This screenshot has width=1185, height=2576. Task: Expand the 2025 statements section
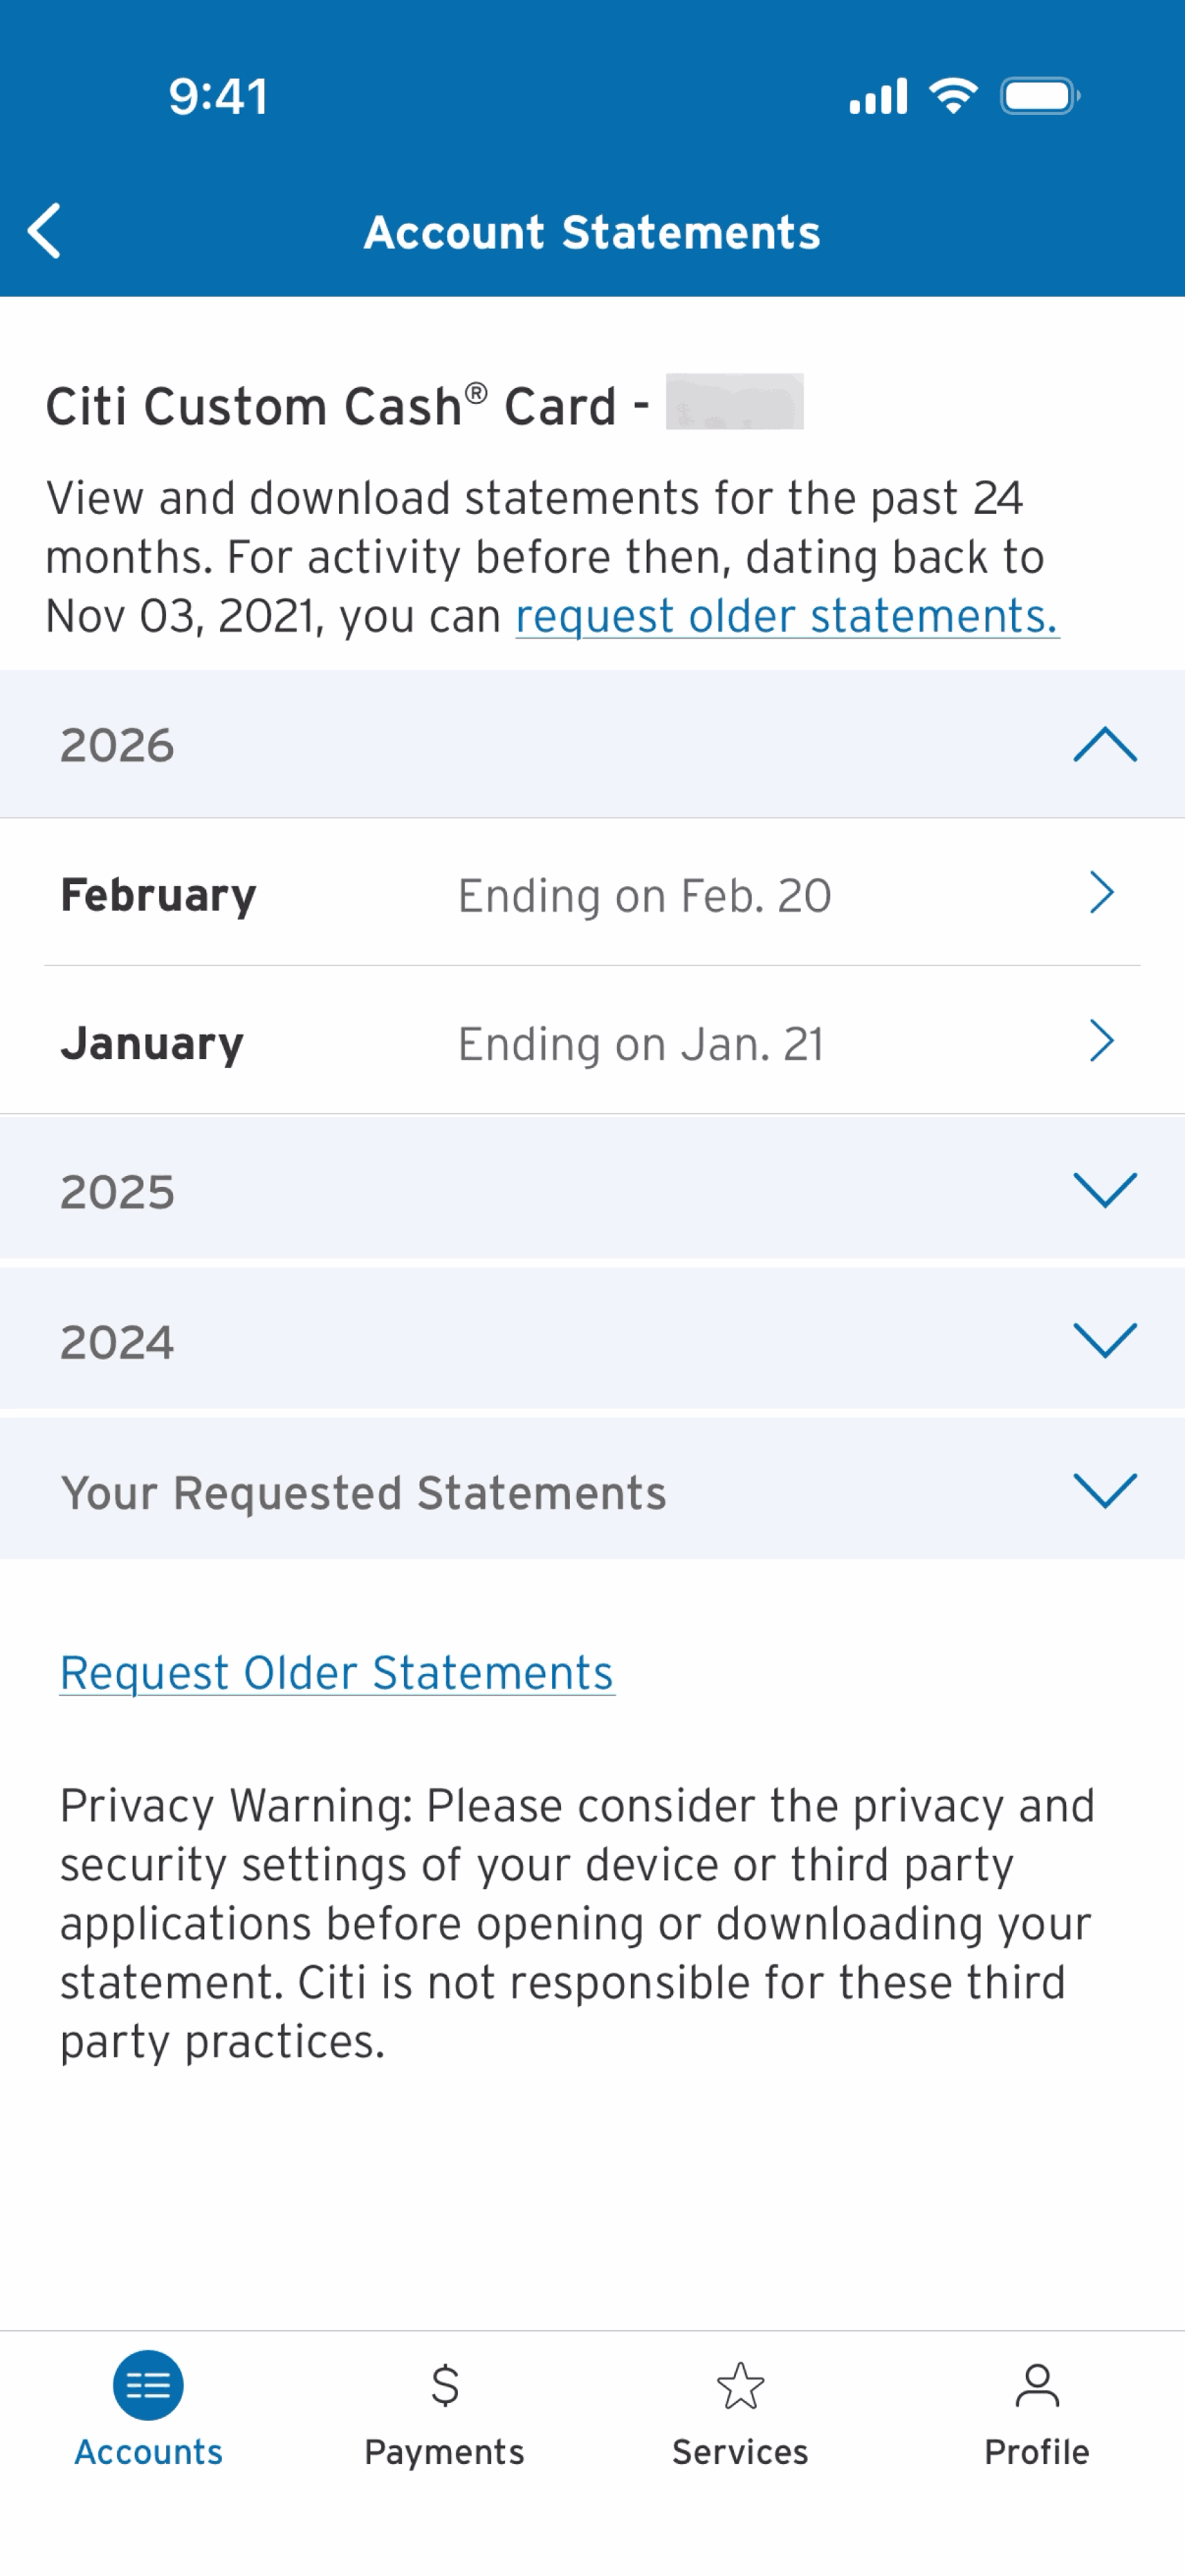tap(592, 1190)
